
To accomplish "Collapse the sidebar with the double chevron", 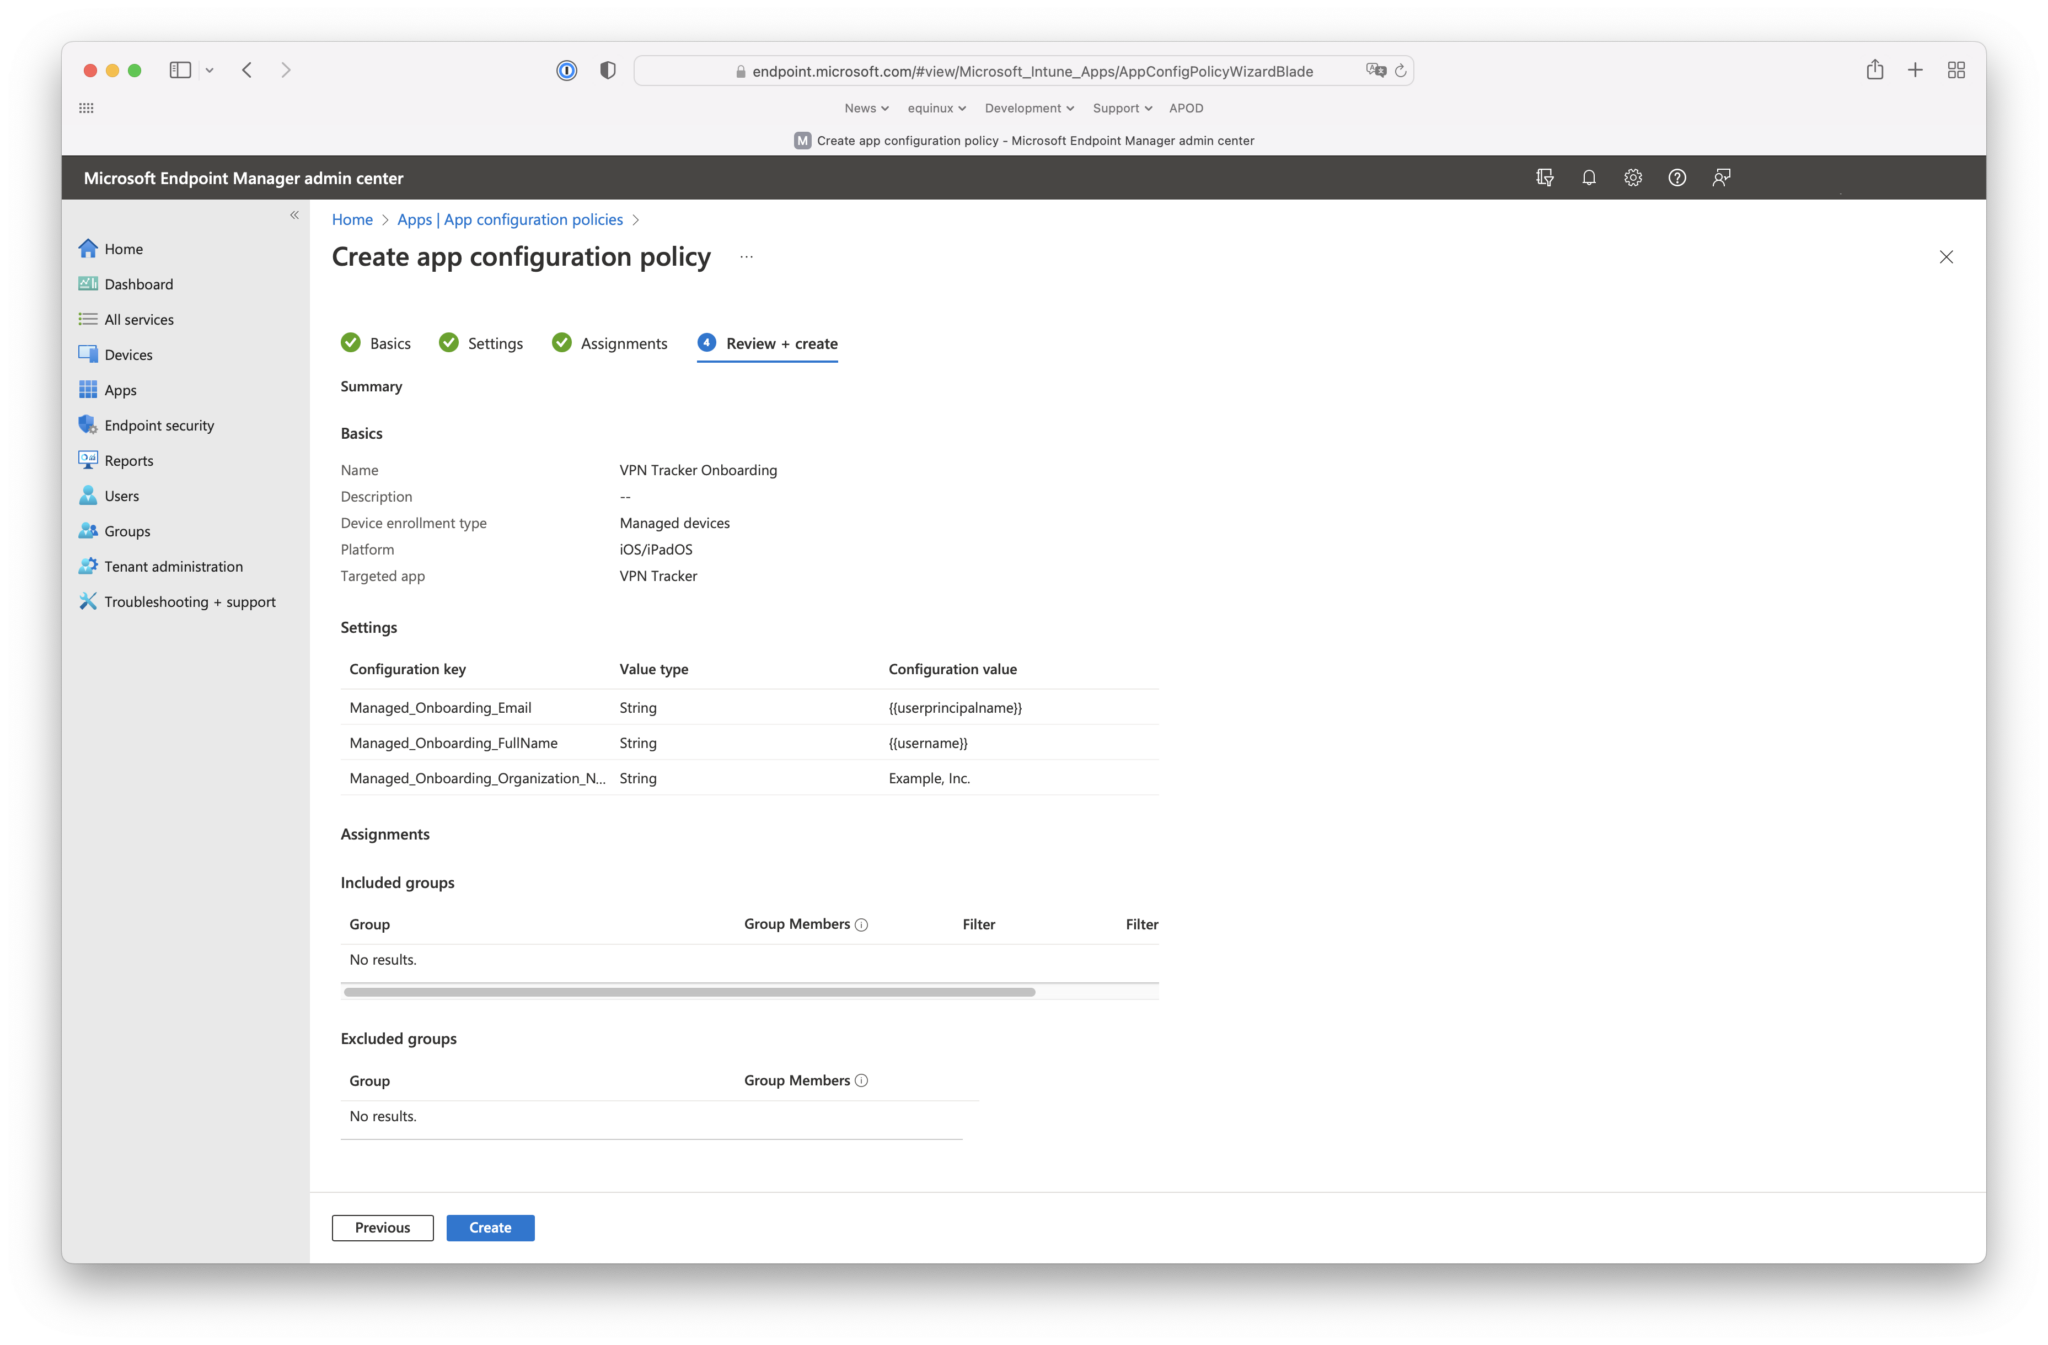I will click(x=295, y=214).
